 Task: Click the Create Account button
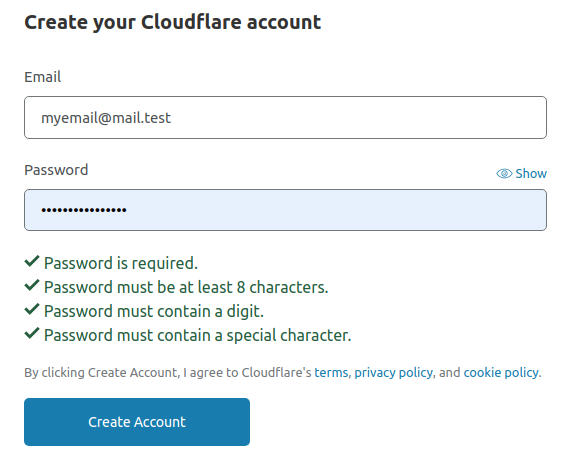[137, 422]
